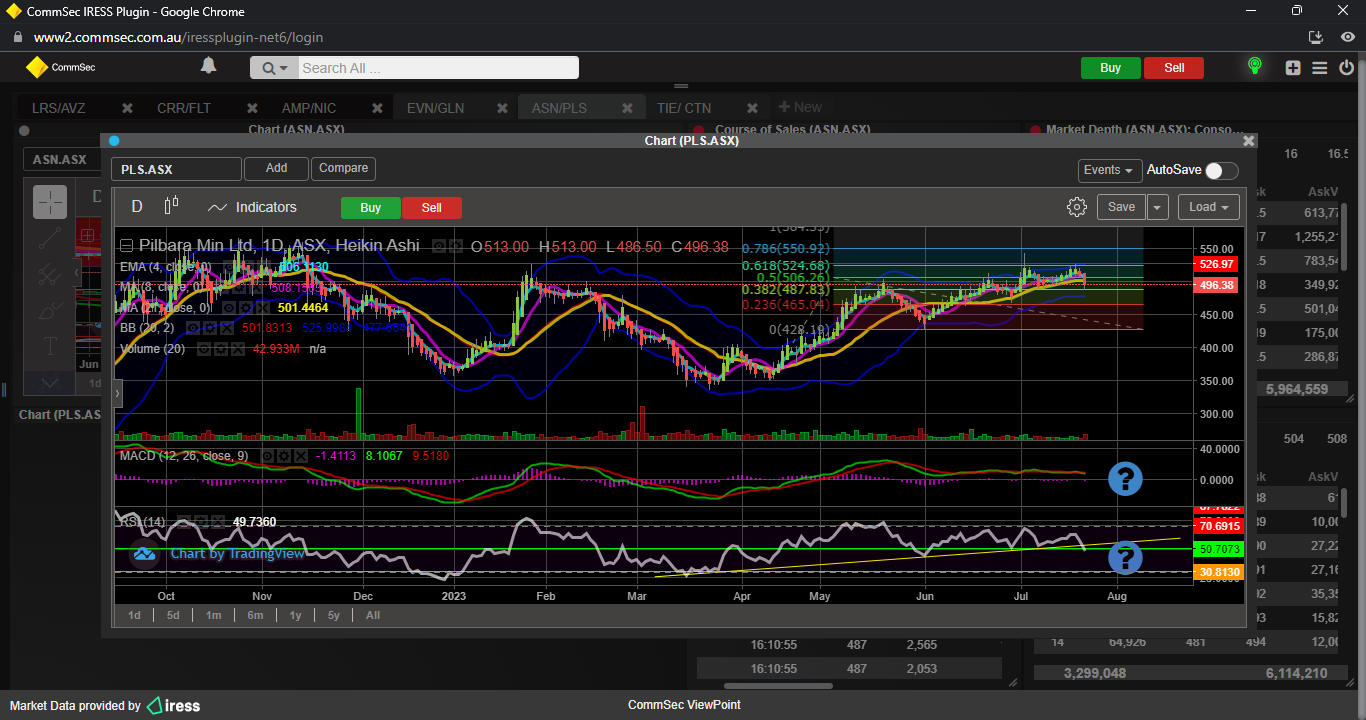Switch to the LRS/AVZ tab
The image size is (1366, 720).
[58, 108]
